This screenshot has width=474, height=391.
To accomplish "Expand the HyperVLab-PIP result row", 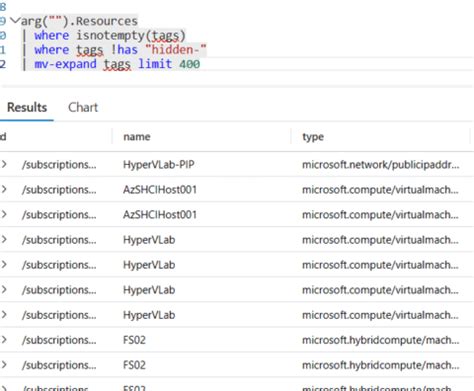I will (4, 164).
